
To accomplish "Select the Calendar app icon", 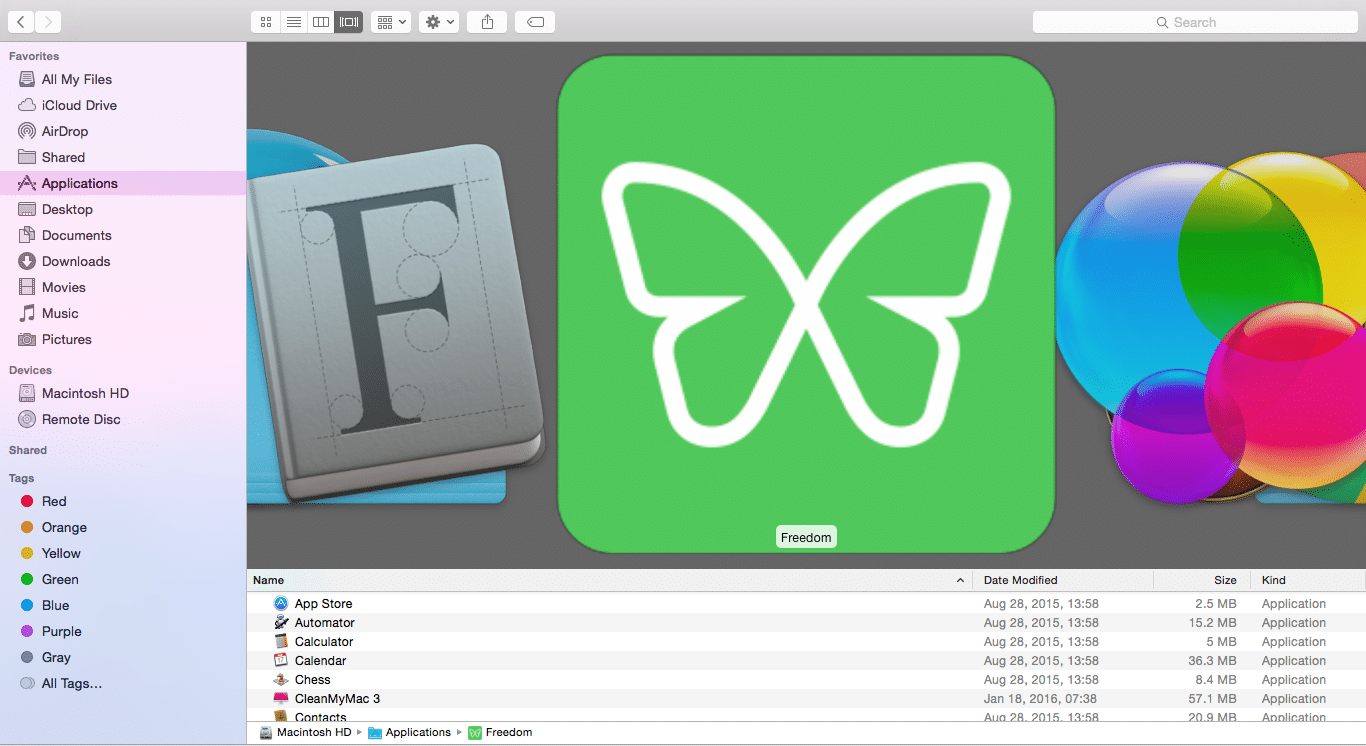I will pos(281,660).
